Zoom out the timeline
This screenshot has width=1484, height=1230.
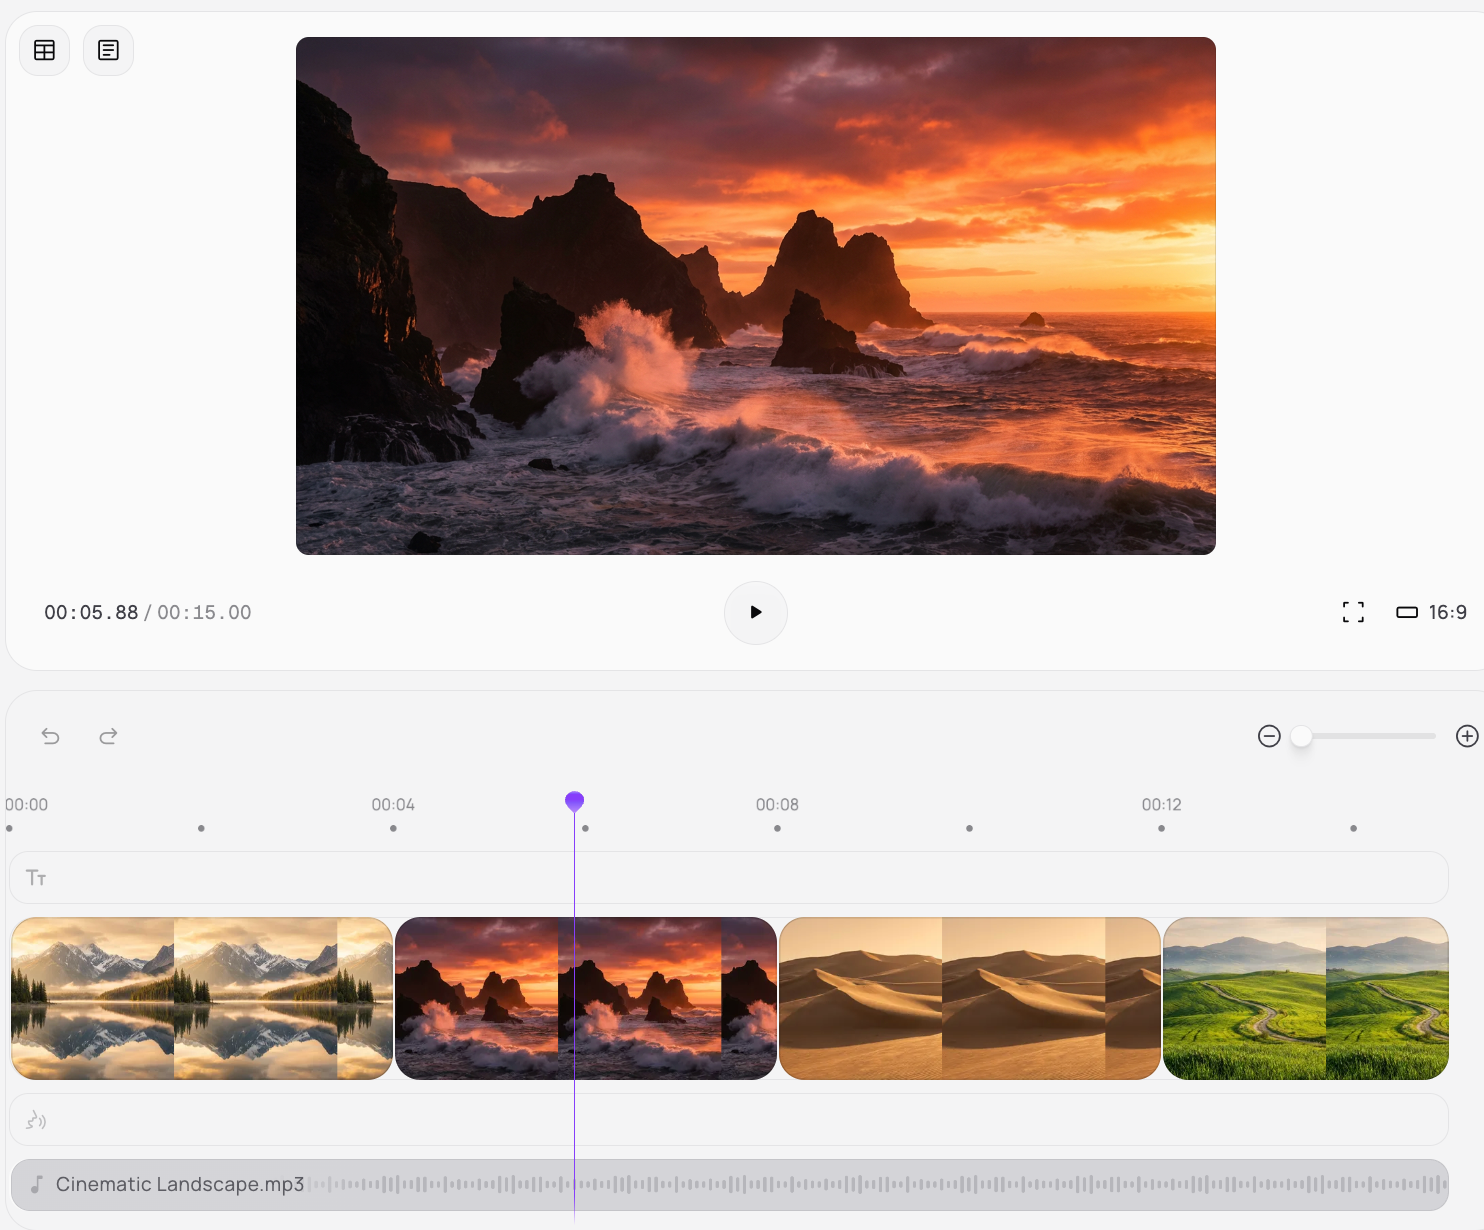pyautogui.click(x=1269, y=736)
